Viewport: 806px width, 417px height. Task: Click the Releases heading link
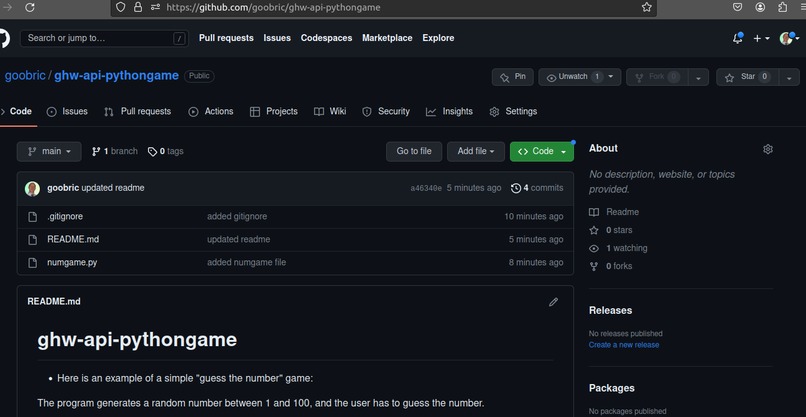tap(611, 310)
